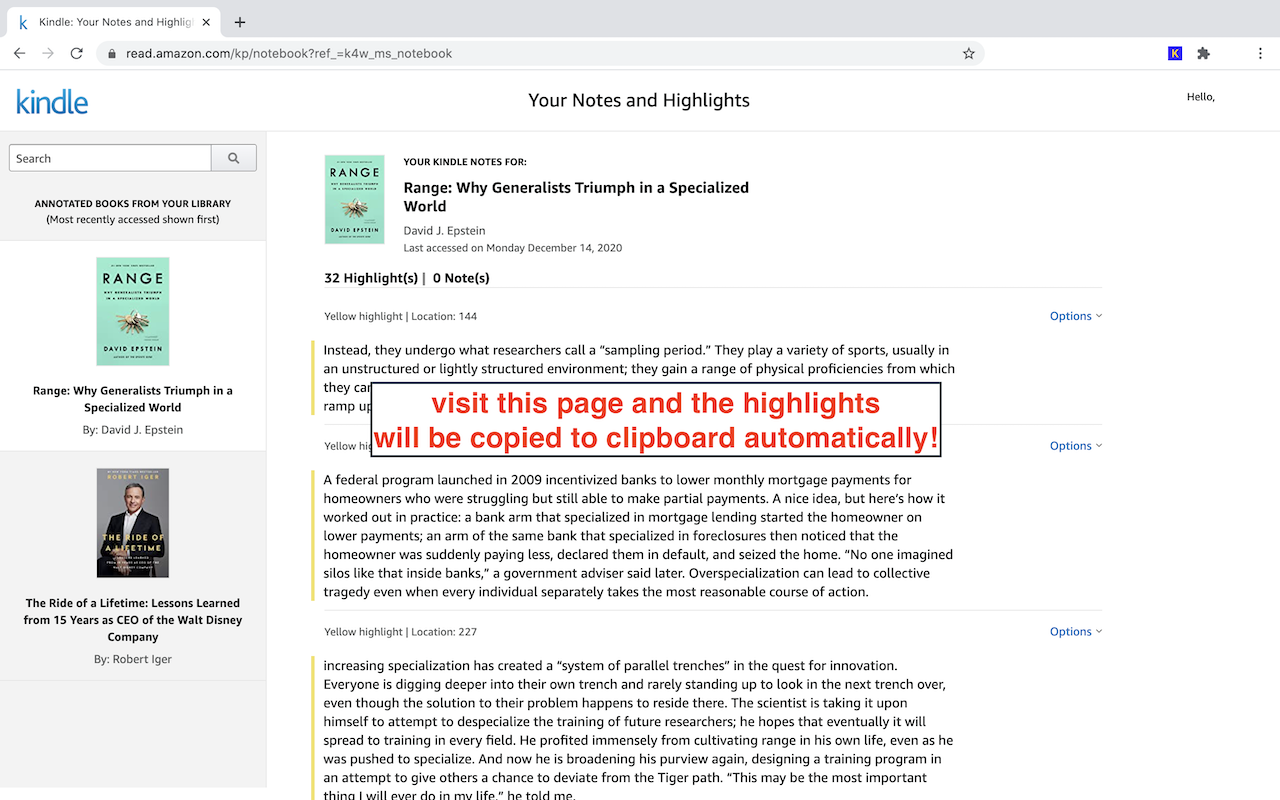Open Chrome's three-dot menu
The height and width of the screenshot is (800, 1280).
point(1261,53)
